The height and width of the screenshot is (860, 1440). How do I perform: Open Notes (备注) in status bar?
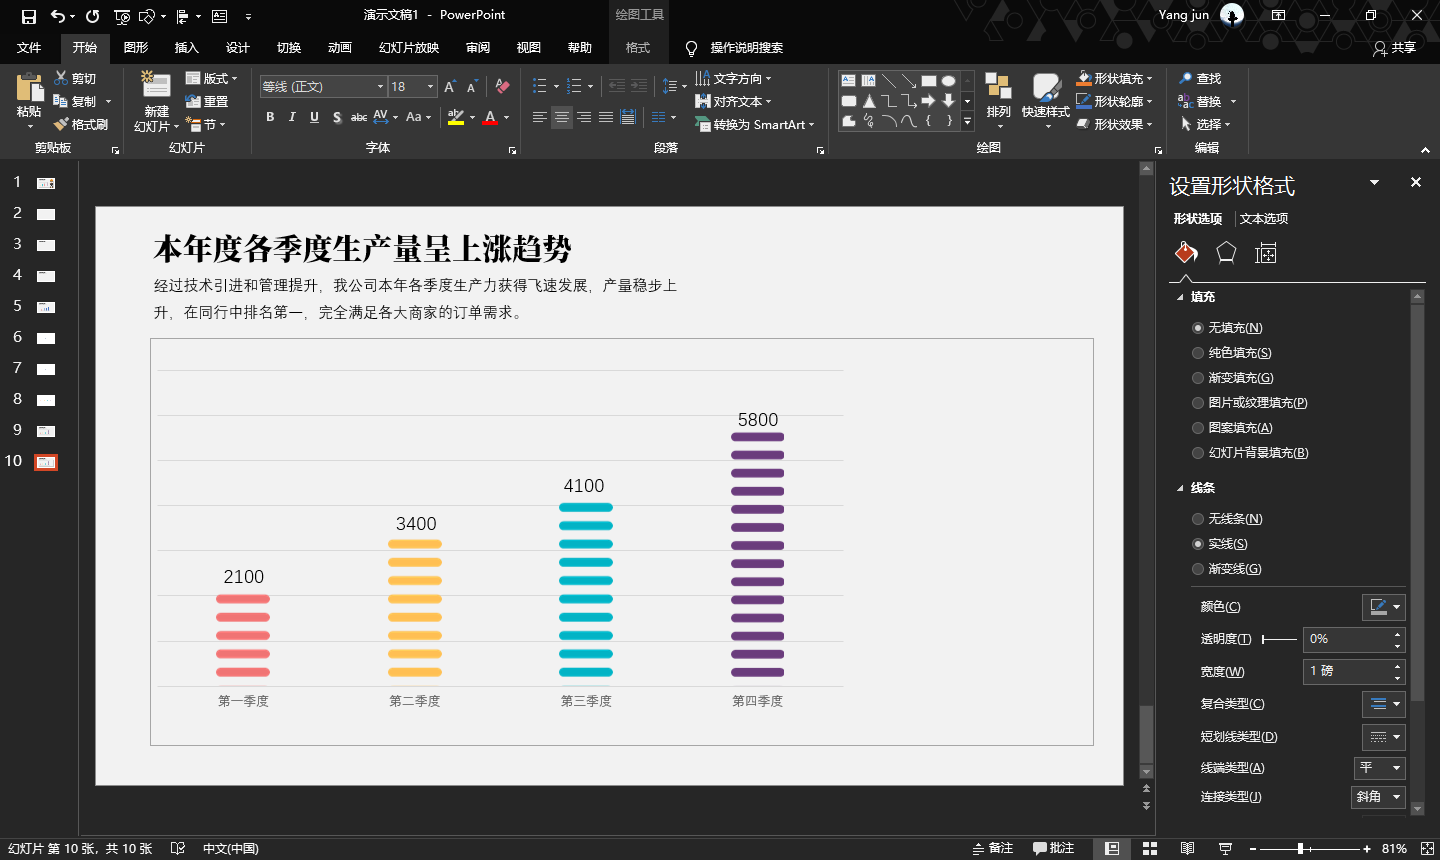(x=992, y=848)
